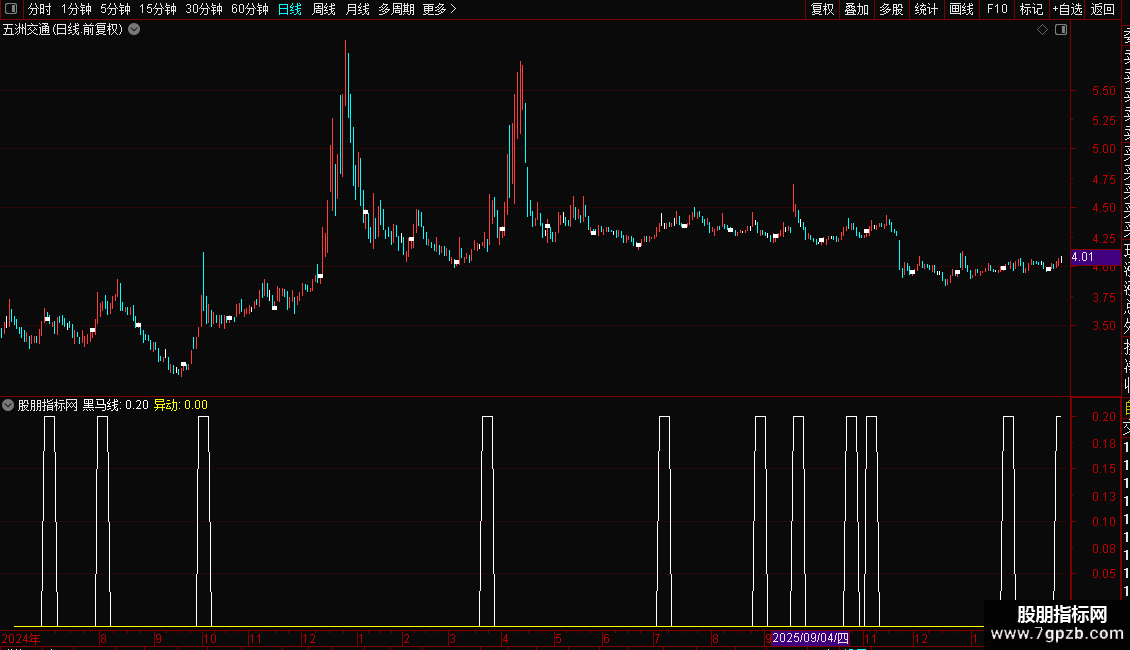Expand dropdown beside 五洲交通 chart title

point(134,30)
